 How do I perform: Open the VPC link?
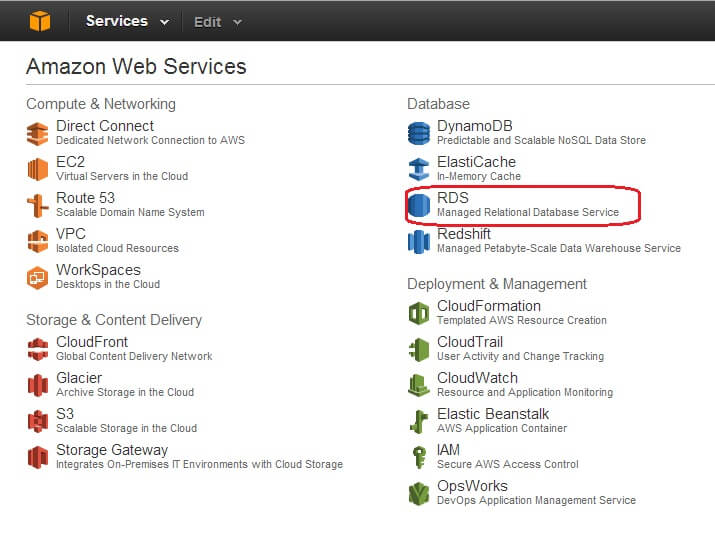(x=71, y=234)
